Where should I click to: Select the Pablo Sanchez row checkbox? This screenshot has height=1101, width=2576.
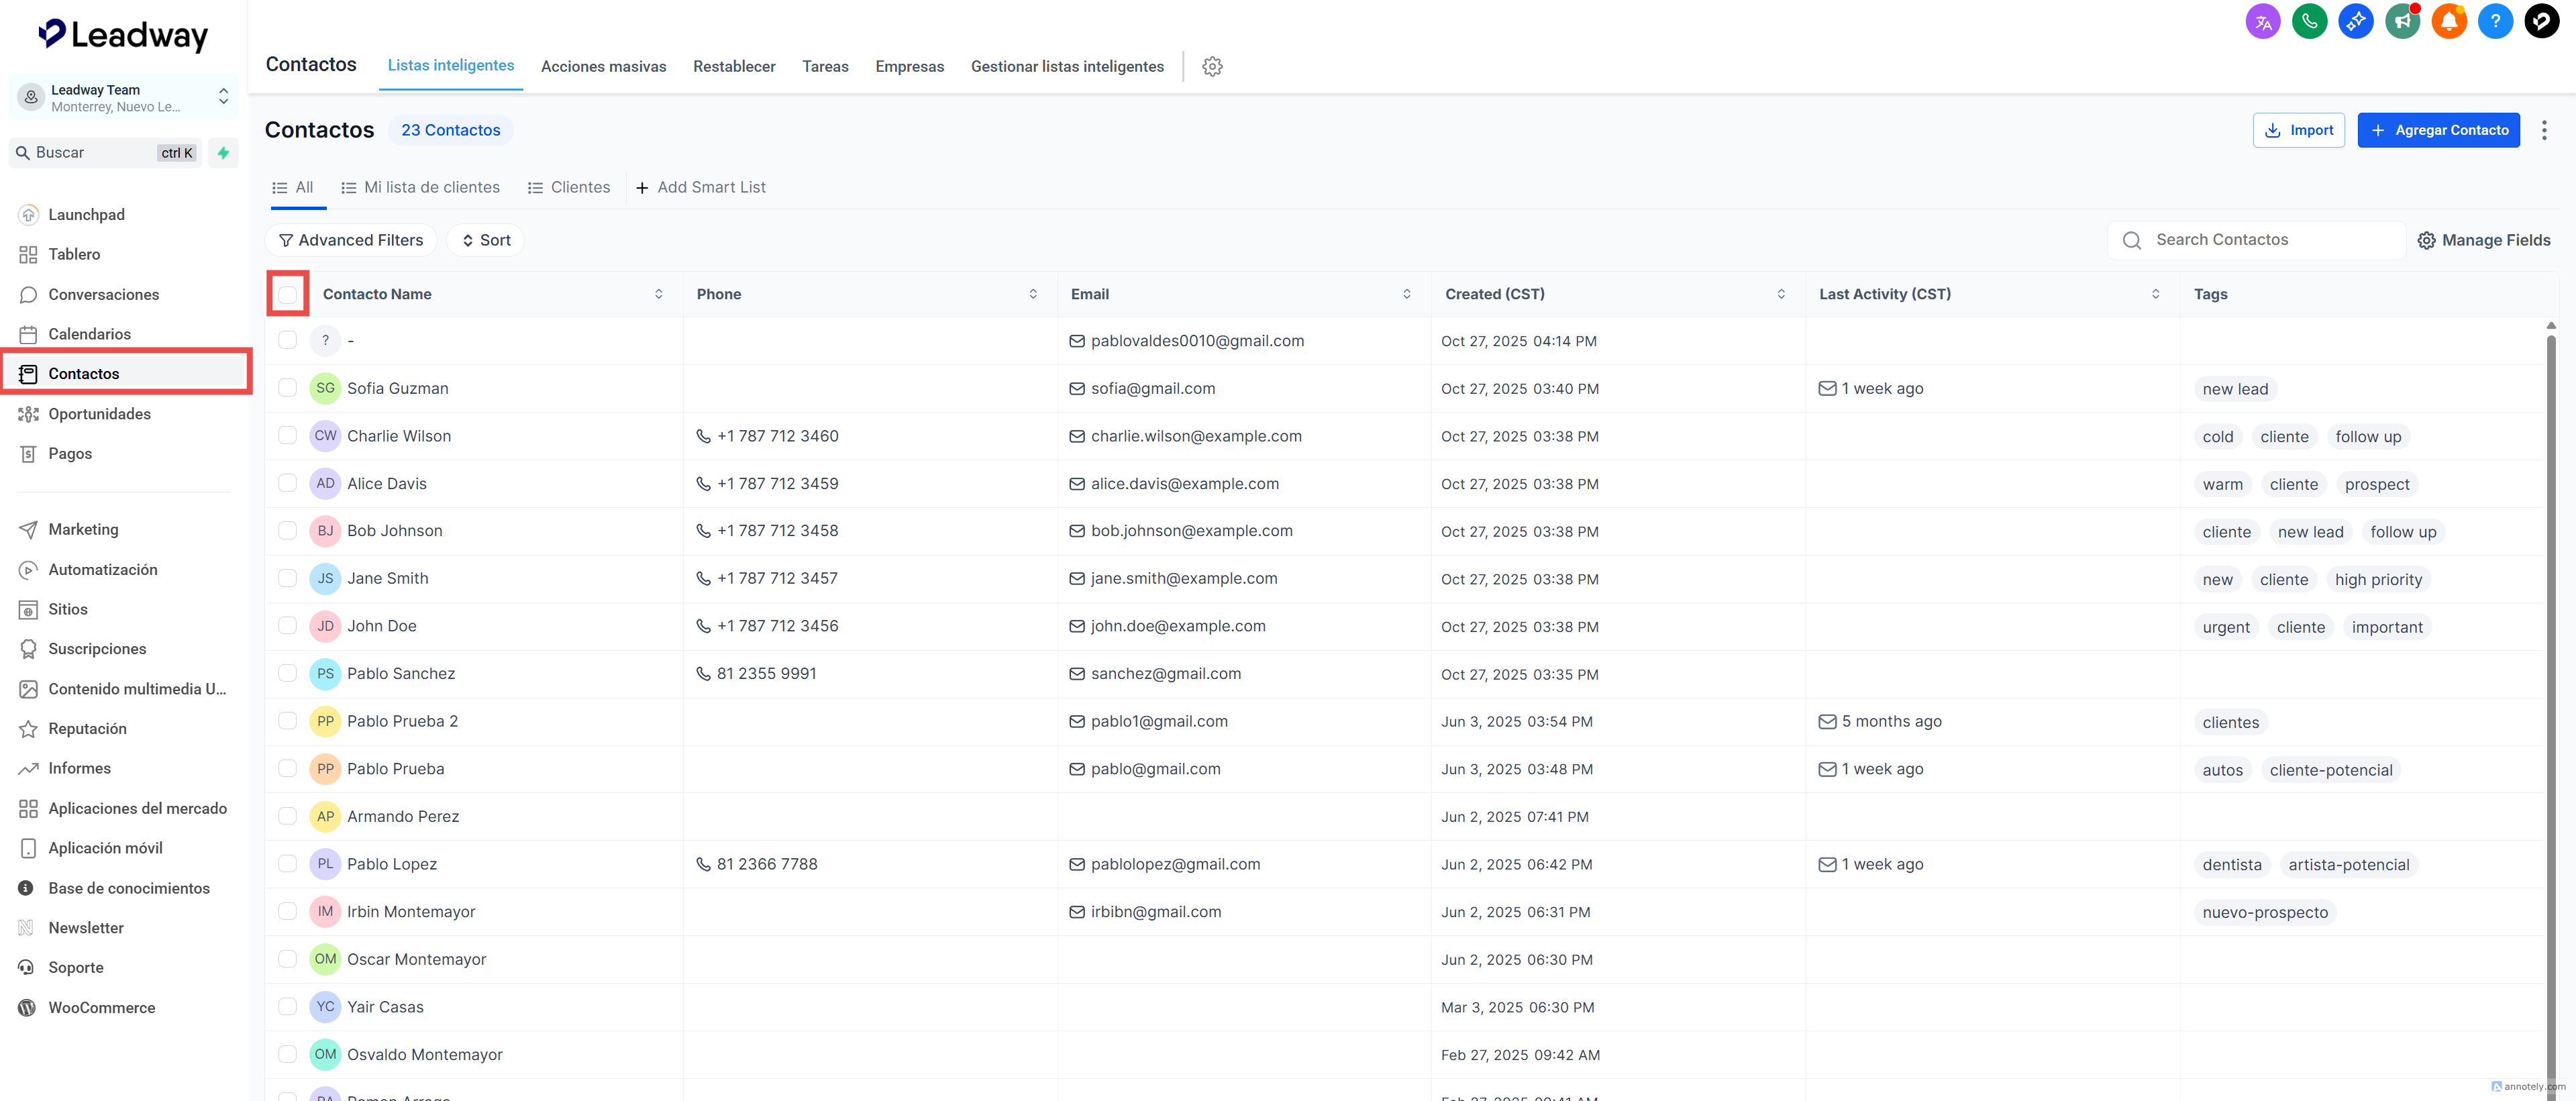tap(288, 673)
